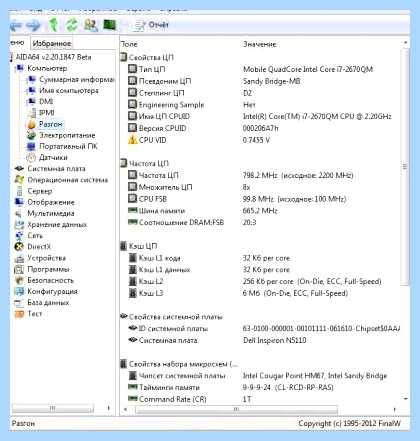Click the Хранение данных category icon
The image size is (420, 441).
click(19, 224)
